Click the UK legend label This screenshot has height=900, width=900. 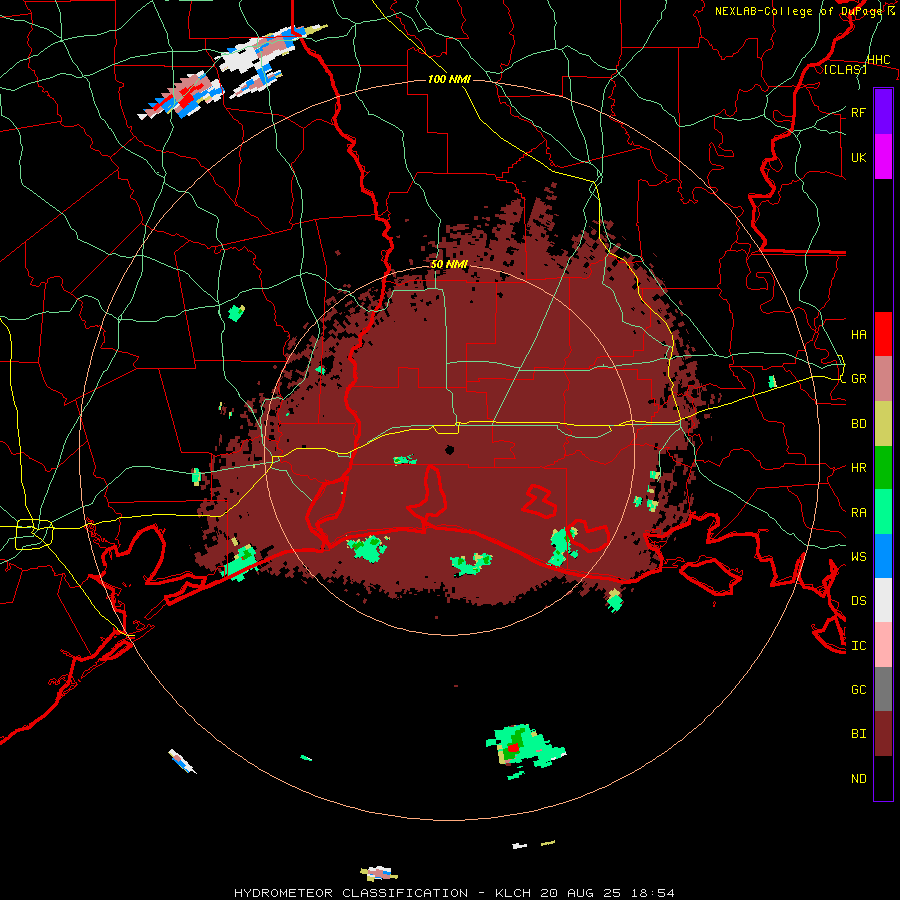tap(859, 157)
